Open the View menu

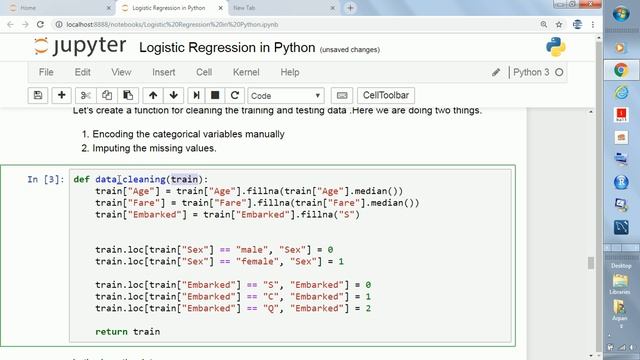[121, 72]
